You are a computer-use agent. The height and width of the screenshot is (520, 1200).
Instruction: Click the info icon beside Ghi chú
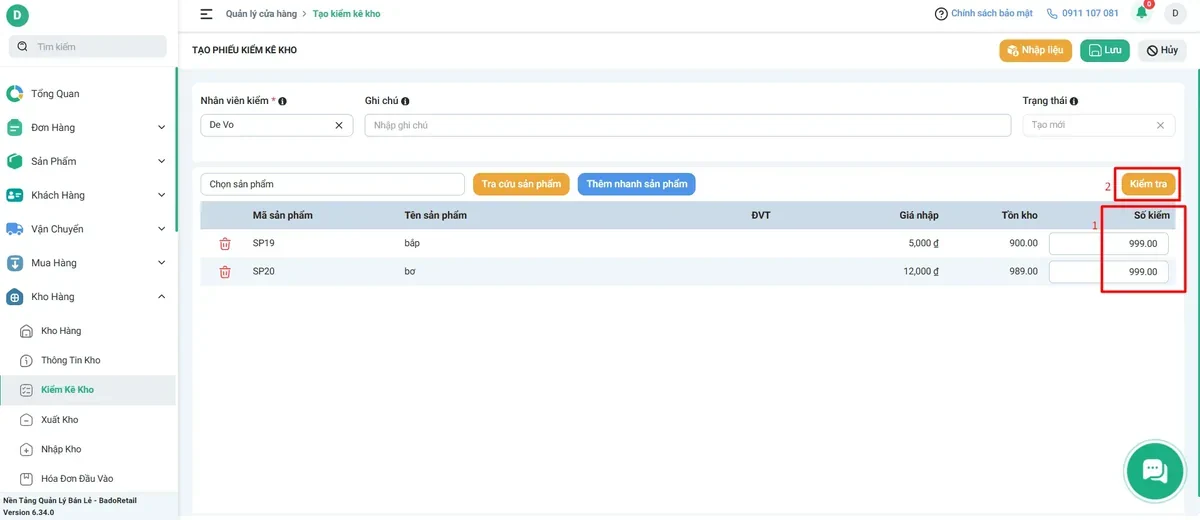(405, 101)
